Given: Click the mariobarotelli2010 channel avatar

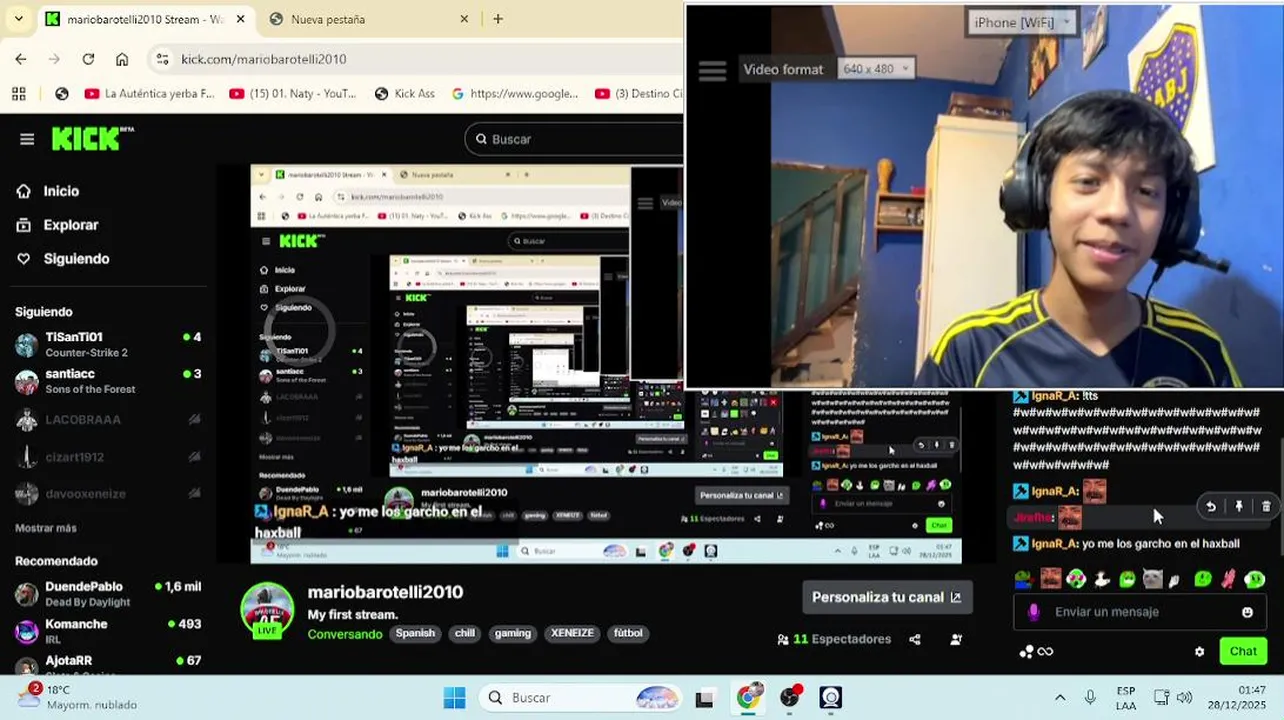Looking at the screenshot, I should pos(267,609).
